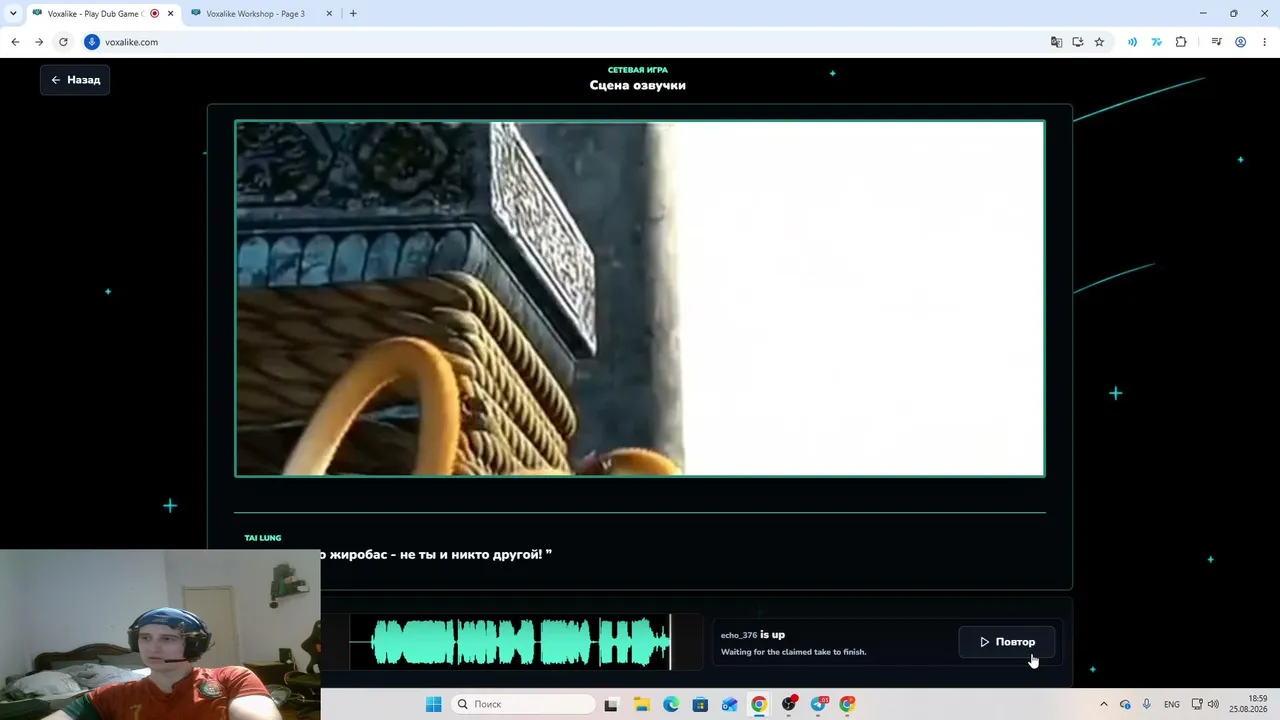1280x720 pixels.
Task: Replay the take with Повтор button
Action: [1007, 642]
